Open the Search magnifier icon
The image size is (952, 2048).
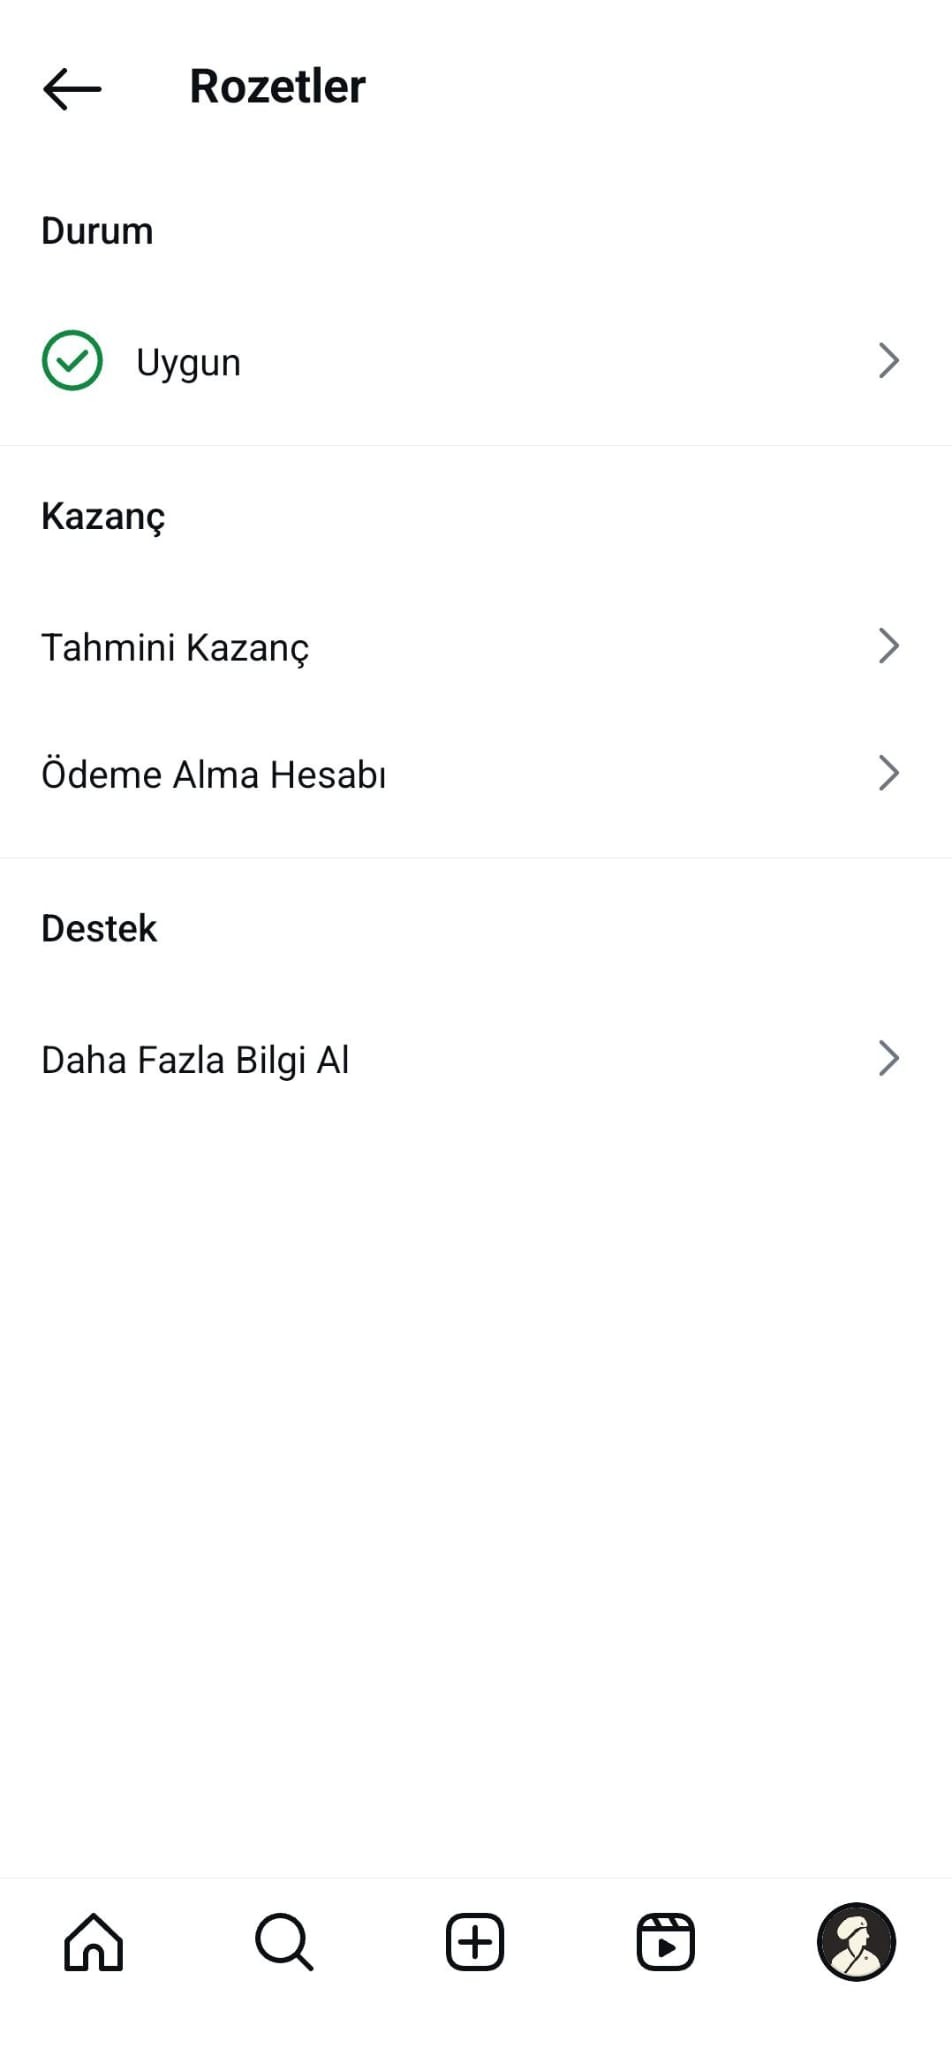tap(284, 1942)
